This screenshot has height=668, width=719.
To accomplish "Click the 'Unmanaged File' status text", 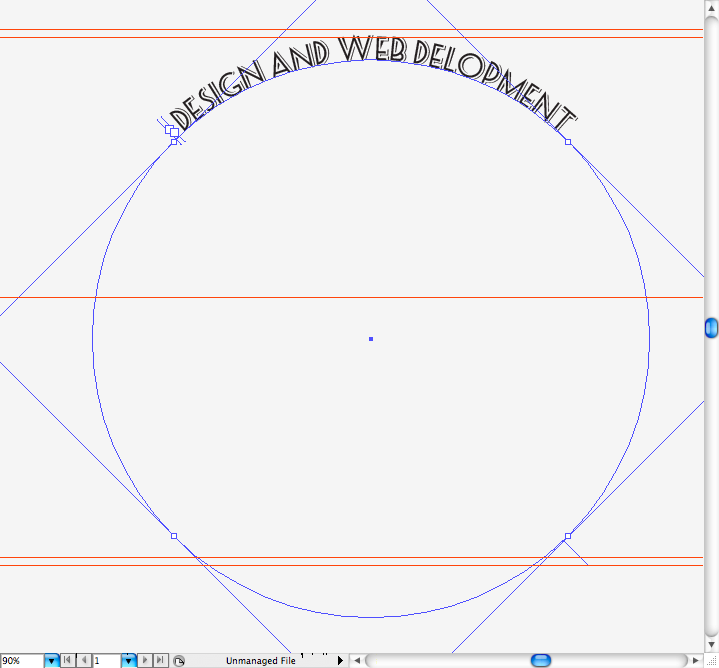I will (x=260, y=661).
